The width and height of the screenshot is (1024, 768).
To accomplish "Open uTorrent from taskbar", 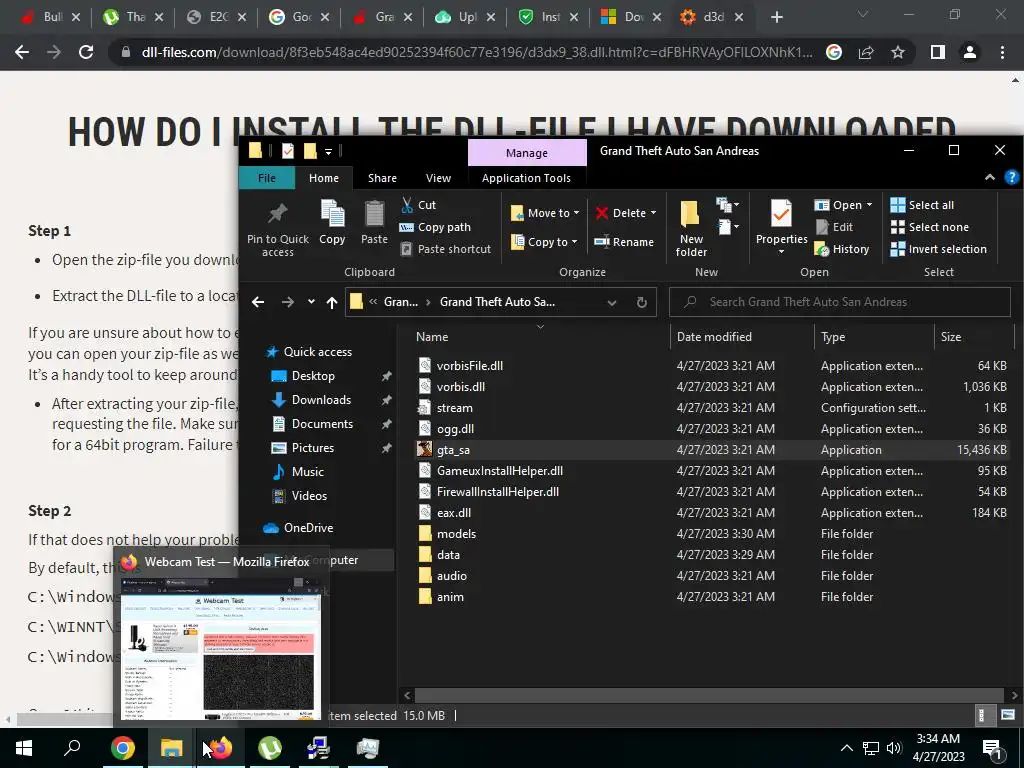I will coord(270,748).
